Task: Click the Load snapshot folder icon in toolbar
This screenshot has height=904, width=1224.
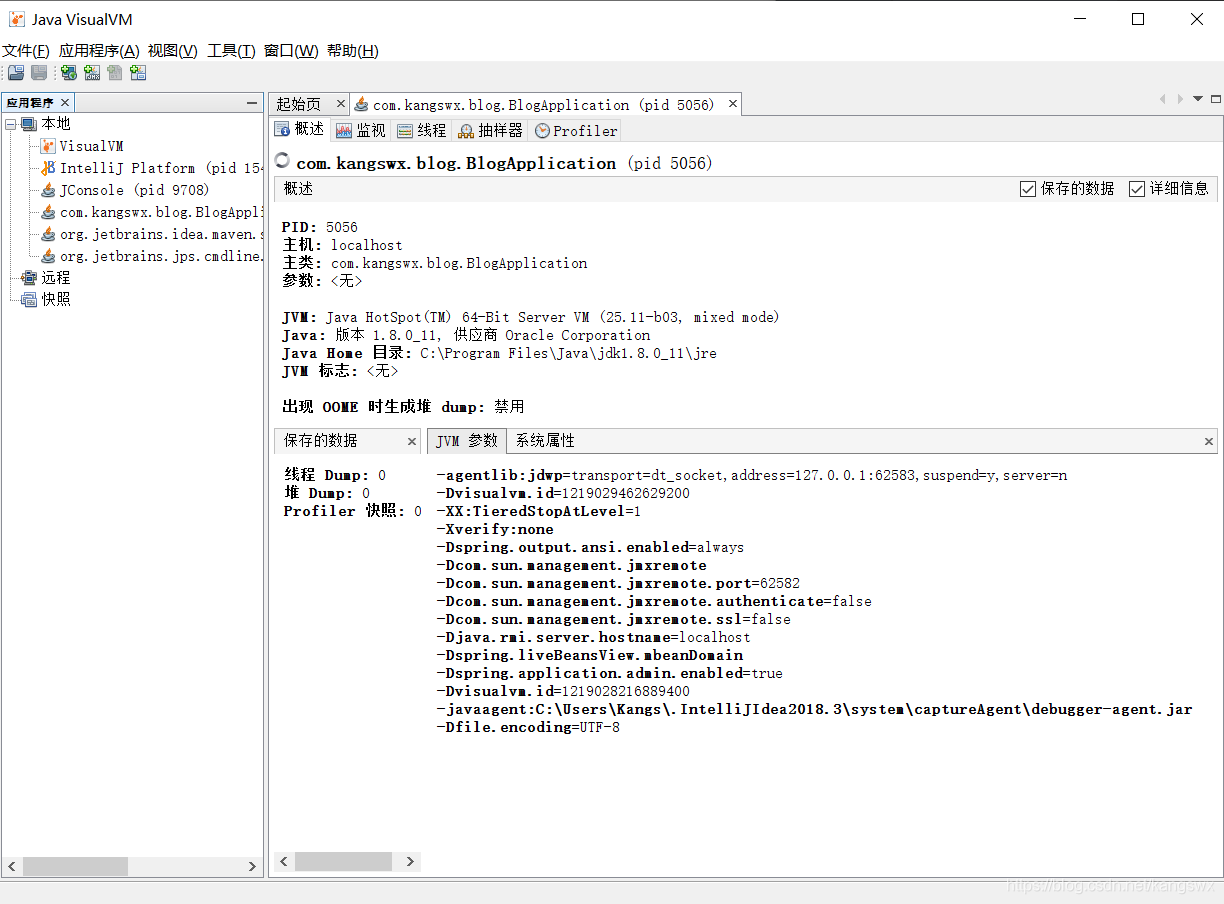Action: [x=16, y=72]
